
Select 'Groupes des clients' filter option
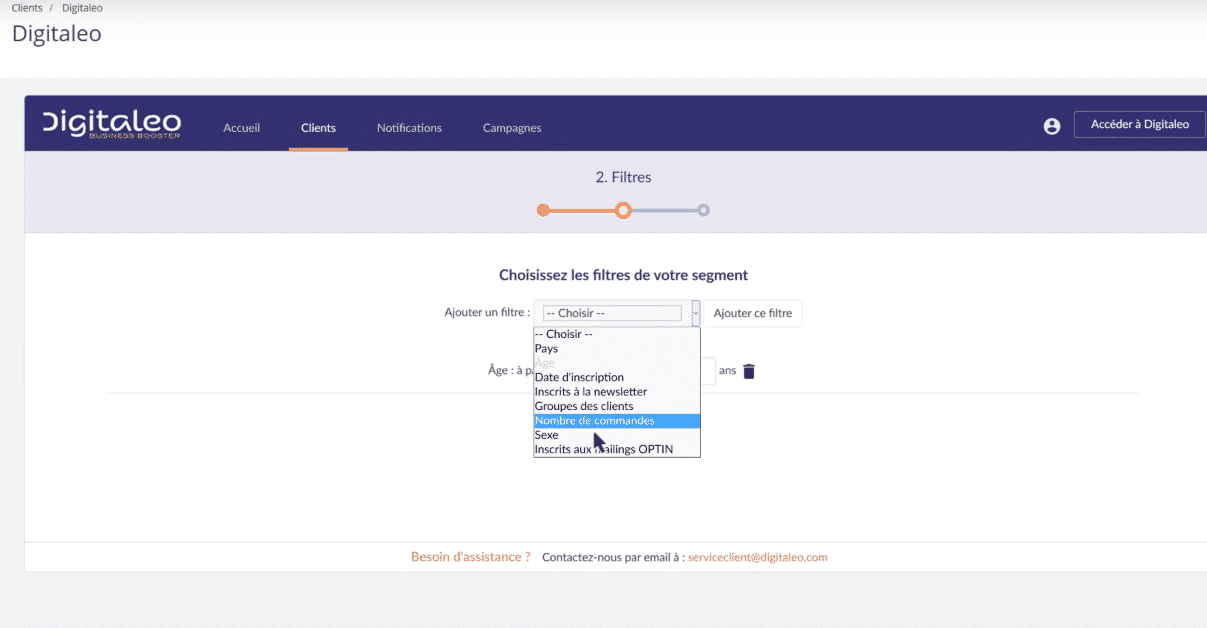[x=584, y=406]
